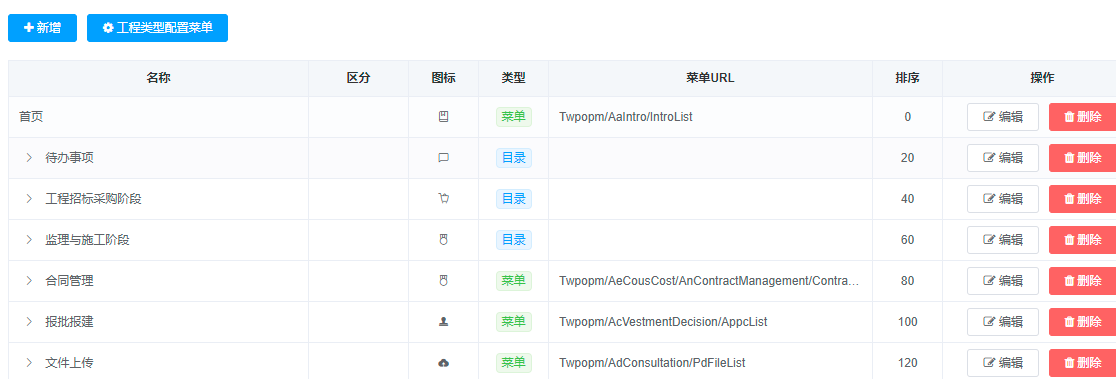Image resolution: width=1116 pixels, height=379 pixels.
Task: Delete the 工程招标采购阶段 entry
Action: pos(1083,199)
